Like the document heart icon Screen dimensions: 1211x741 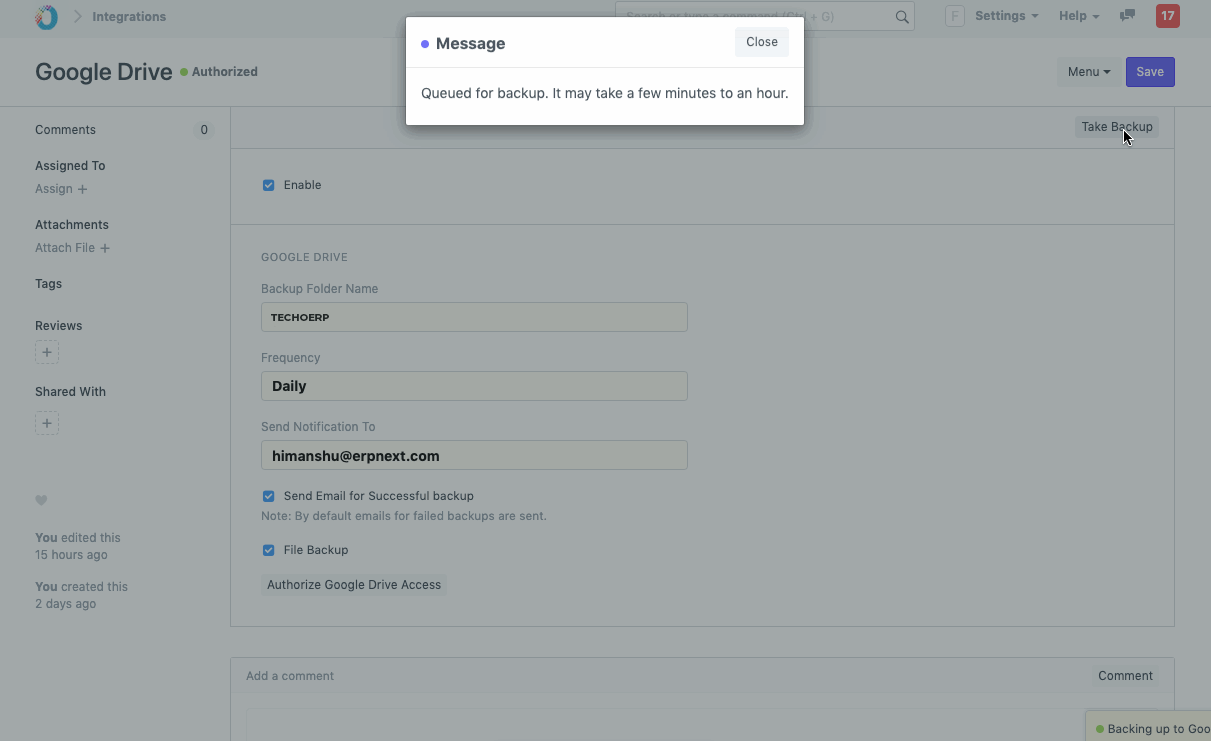pos(41,500)
